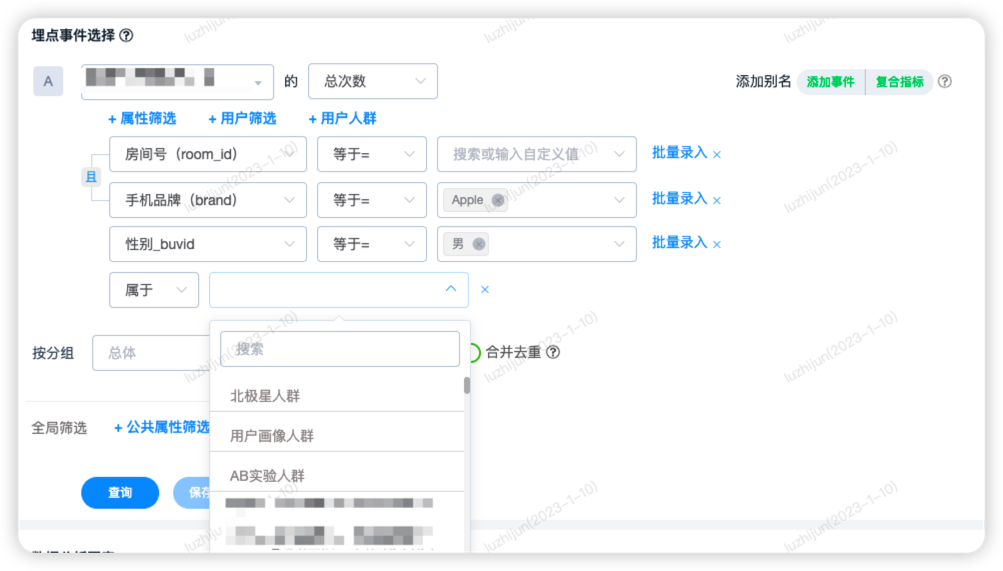Click the 查询 button
1003x571 pixels.
(x=120, y=493)
